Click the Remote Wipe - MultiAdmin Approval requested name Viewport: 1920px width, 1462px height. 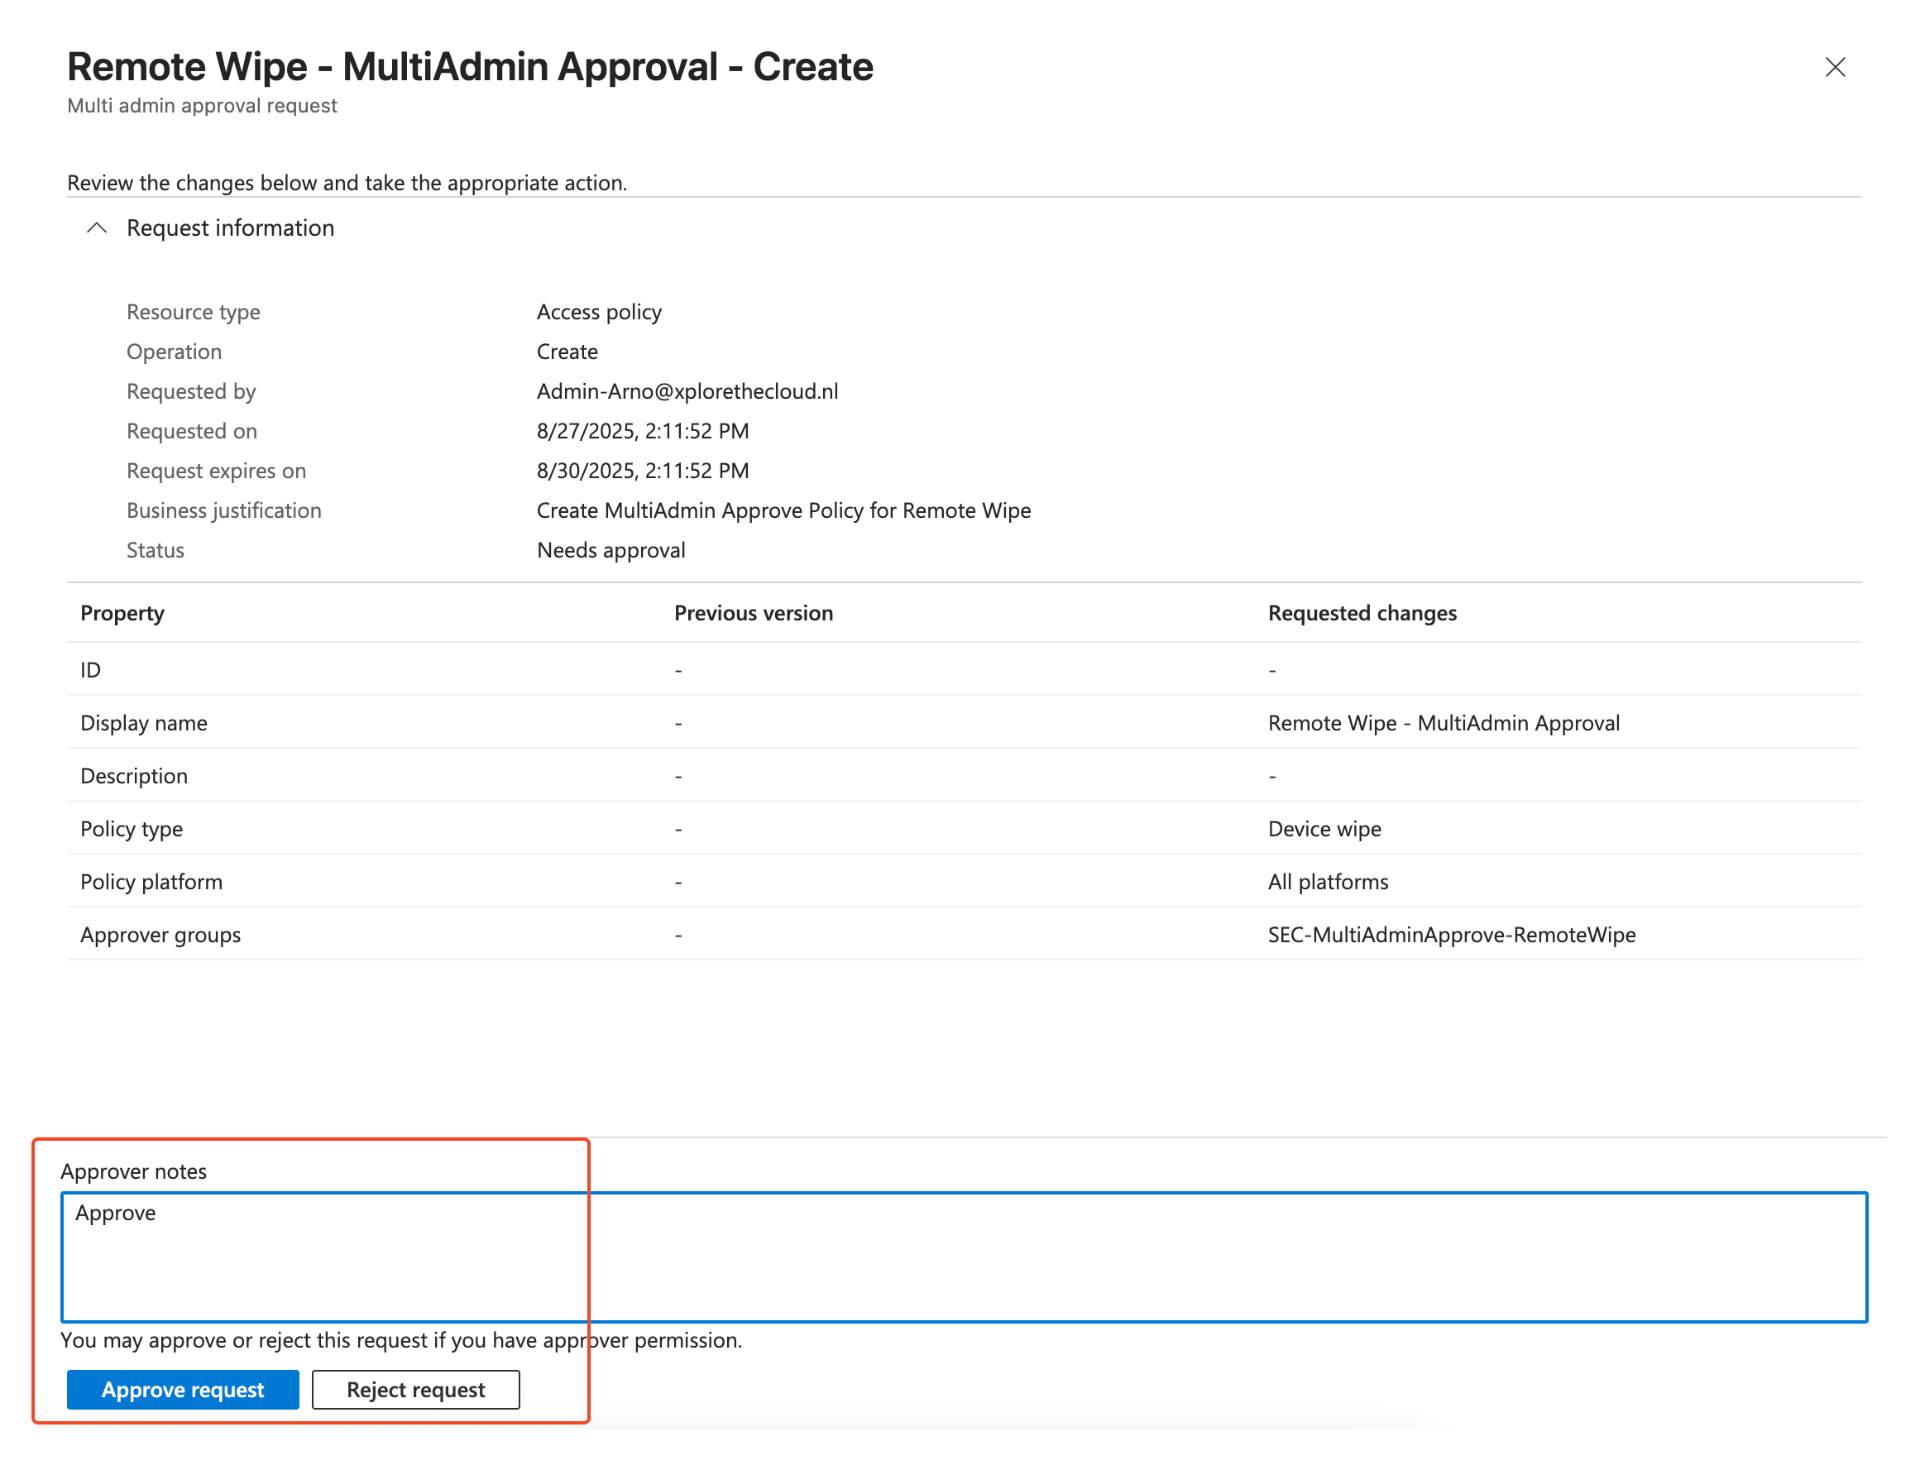pyautogui.click(x=1443, y=723)
